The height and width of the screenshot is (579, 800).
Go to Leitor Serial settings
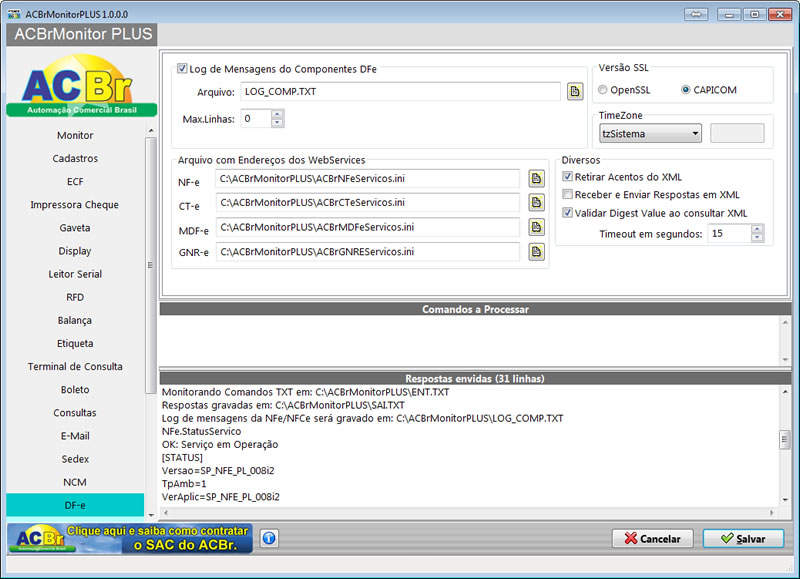[x=75, y=274]
